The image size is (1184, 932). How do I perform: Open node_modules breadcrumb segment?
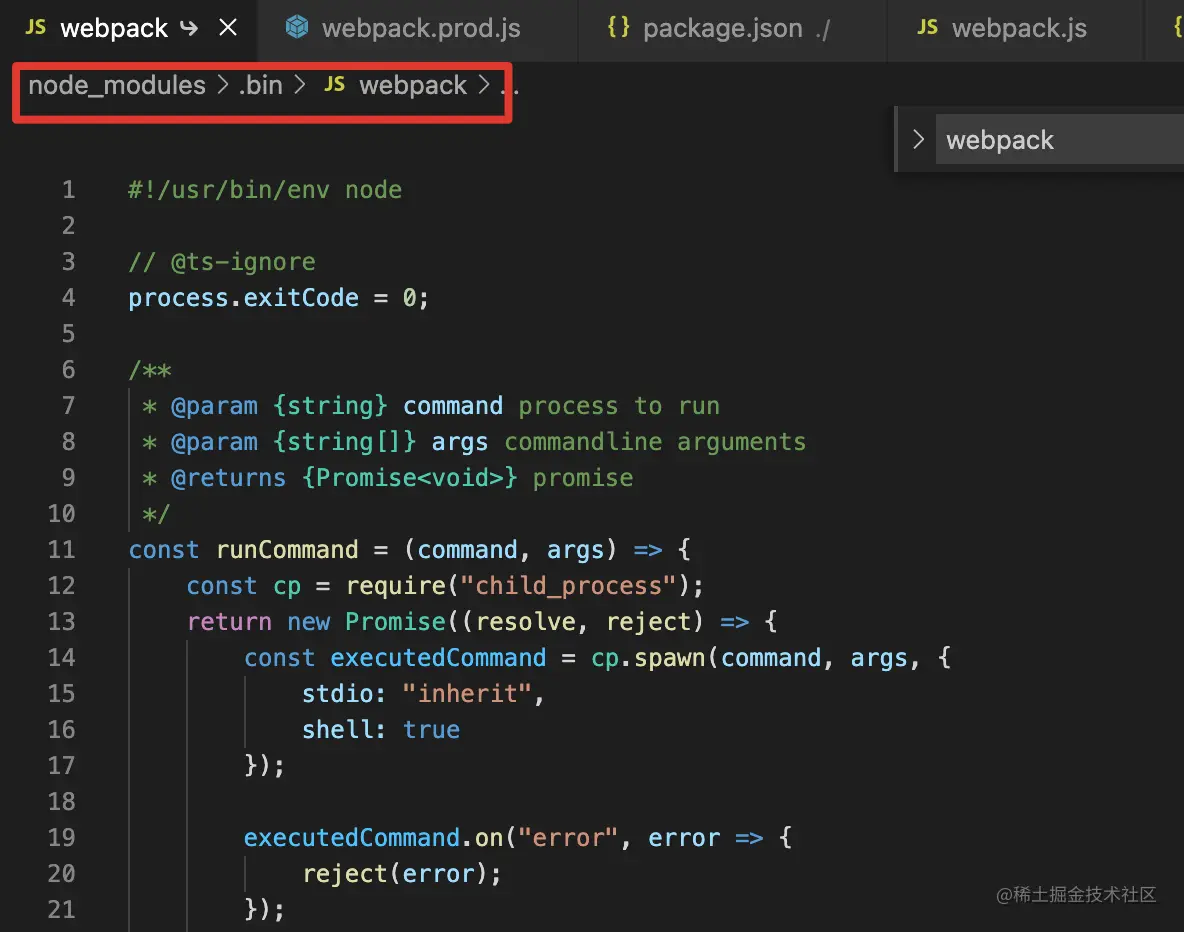click(x=117, y=85)
